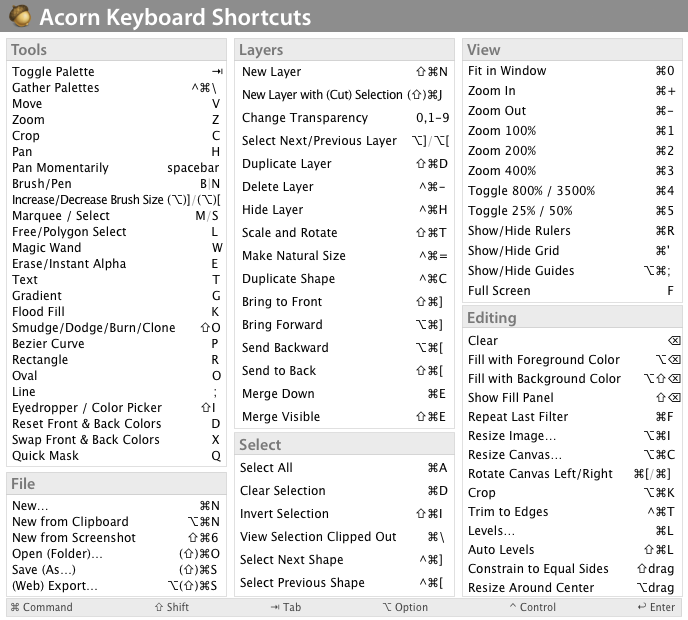Click 'Constrain to Equal Sides' entry

click(572, 569)
